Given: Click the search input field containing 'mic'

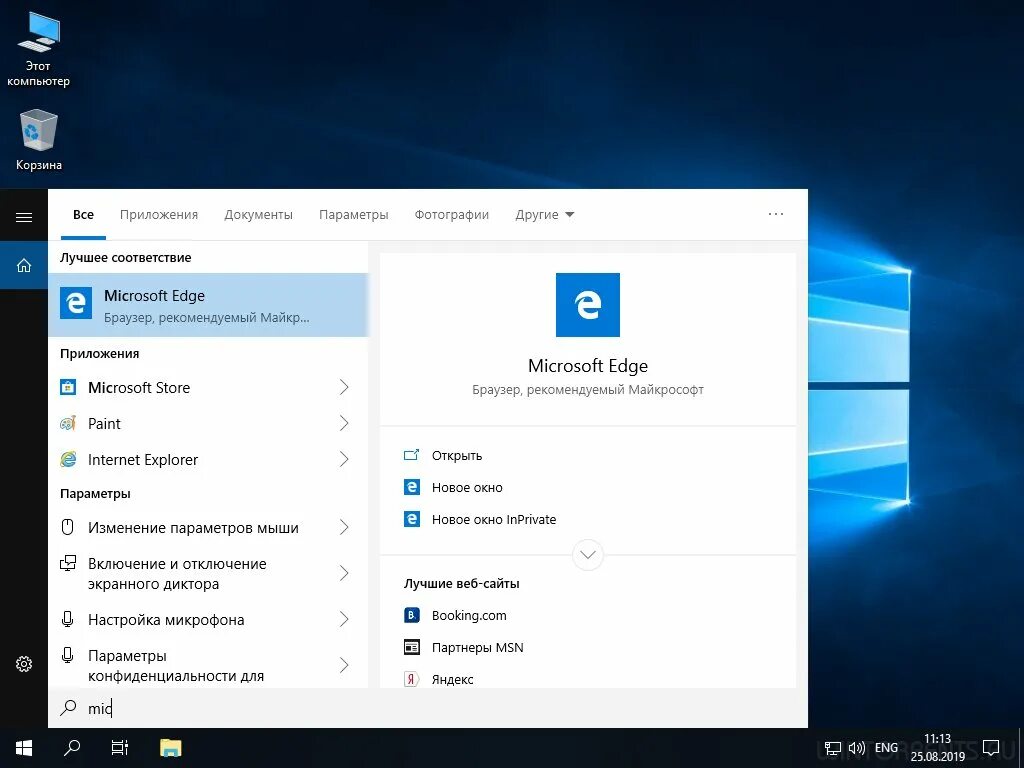Looking at the screenshot, I should (x=428, y=708).
